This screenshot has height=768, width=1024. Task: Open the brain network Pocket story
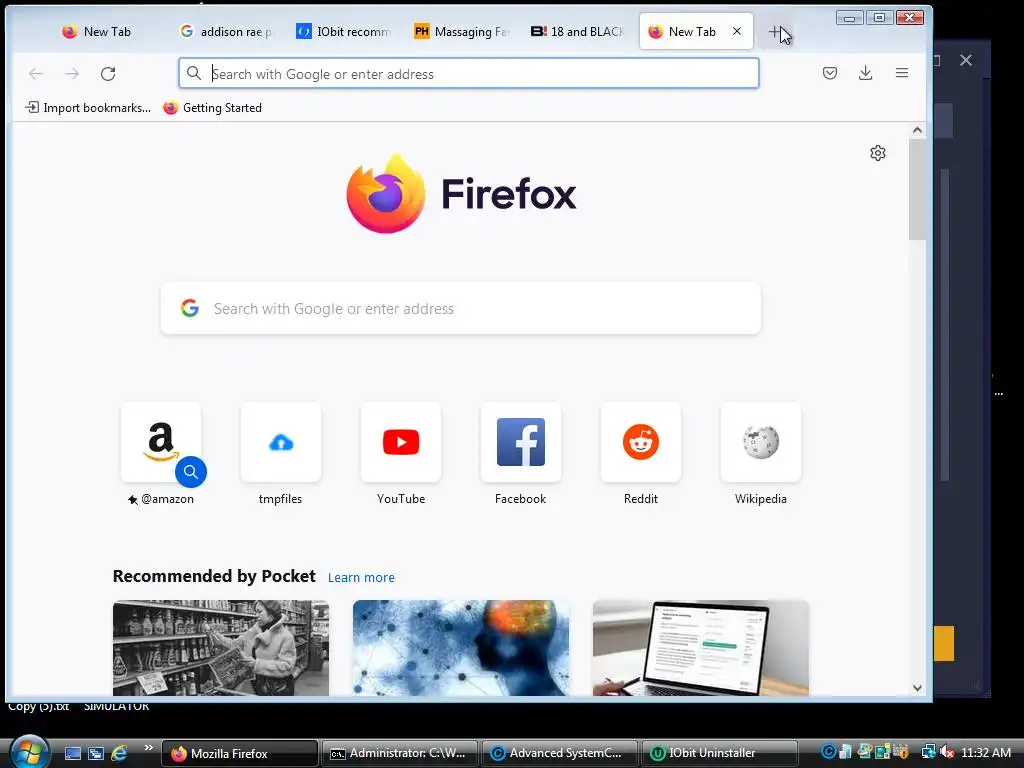point(461,648)
